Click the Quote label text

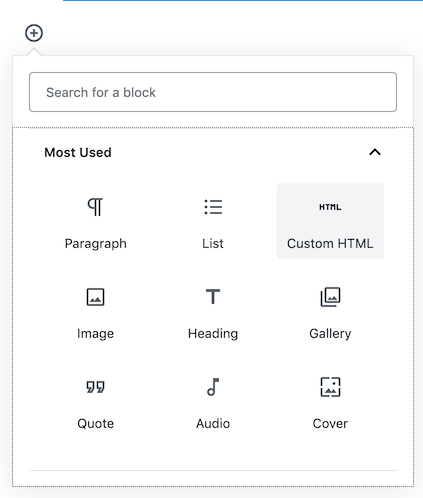tap(96, 424)
